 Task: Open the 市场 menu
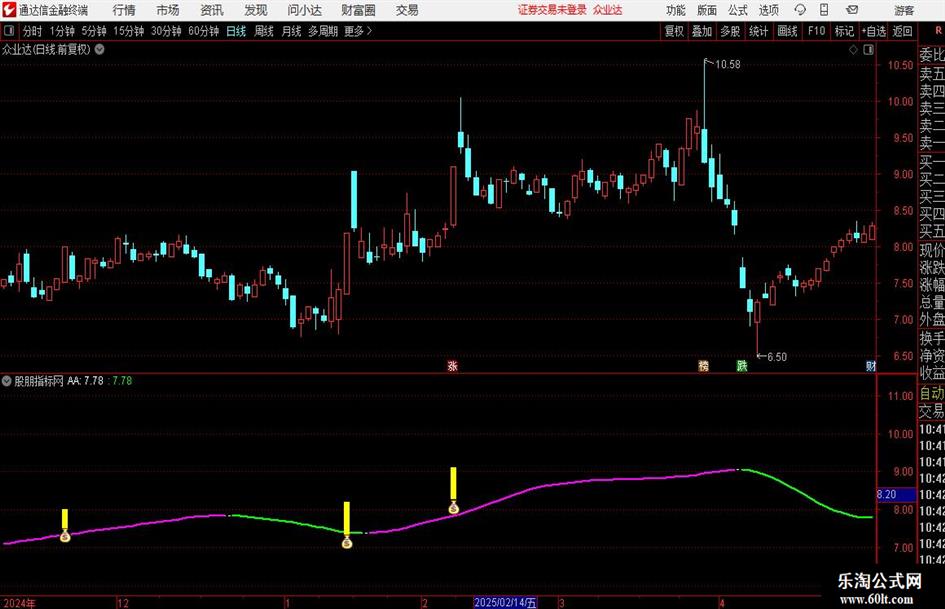(x=168, y=10)
